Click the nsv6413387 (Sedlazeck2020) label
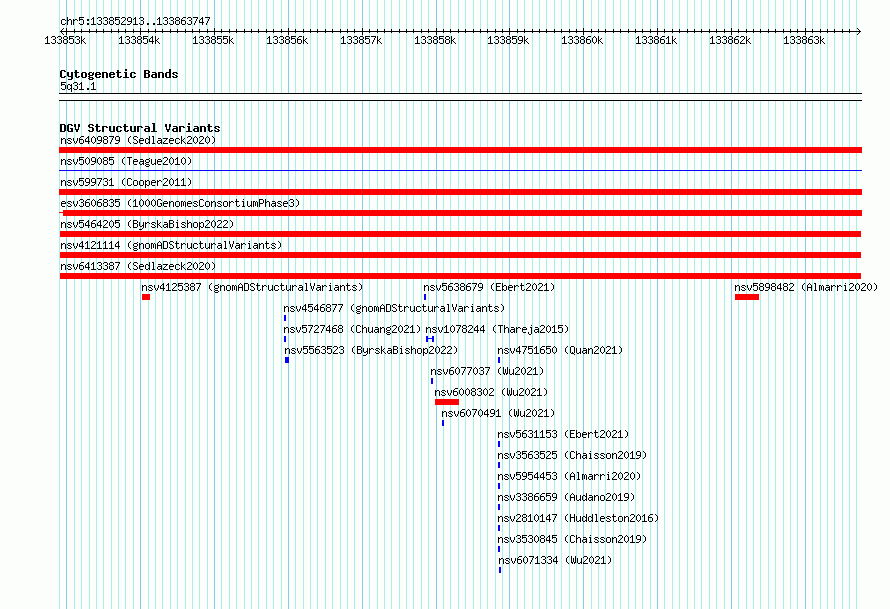This screenshot has width=890, height=609. point(138,266)
